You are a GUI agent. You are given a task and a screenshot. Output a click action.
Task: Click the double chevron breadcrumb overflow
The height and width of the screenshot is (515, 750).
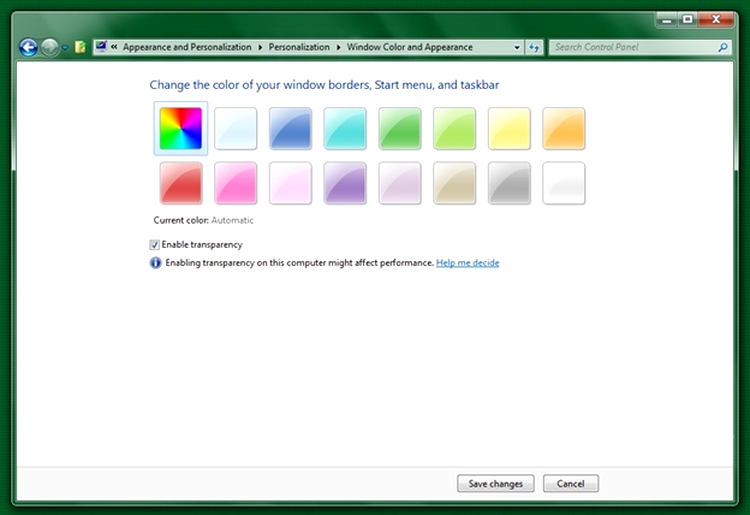[x=114, y=47]
